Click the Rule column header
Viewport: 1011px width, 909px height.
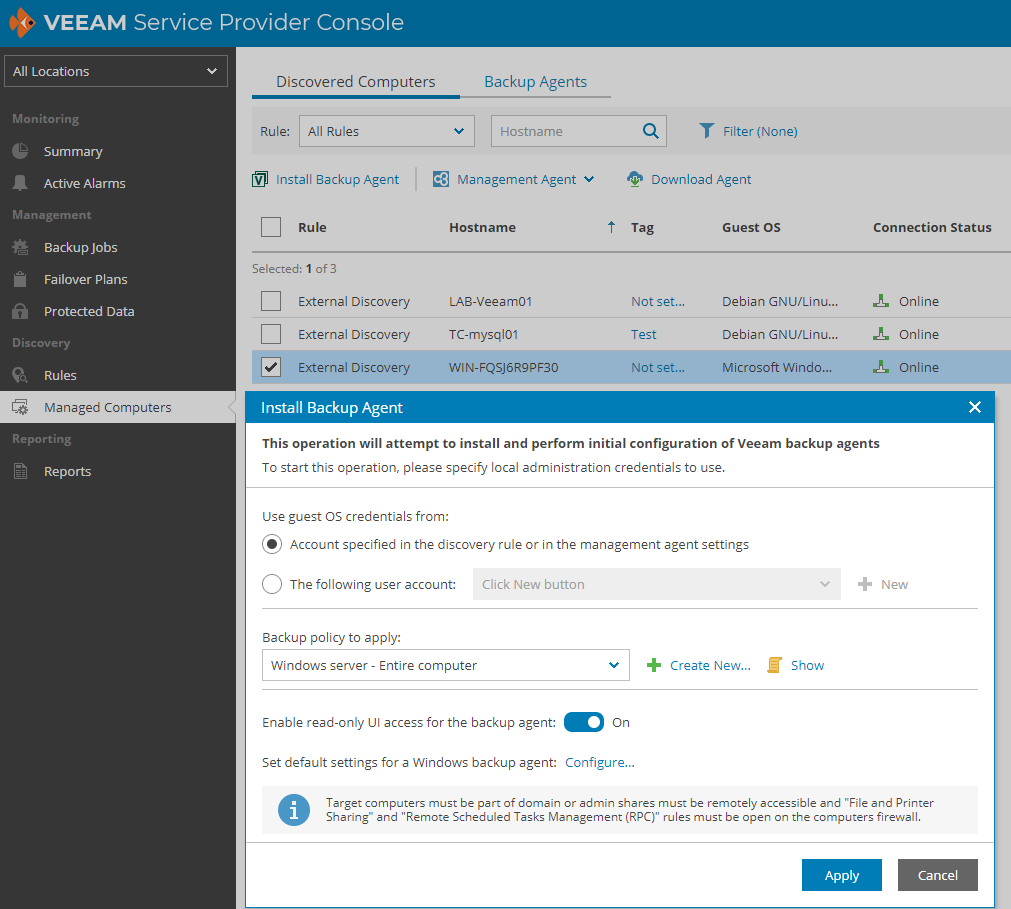pos(312,227)
